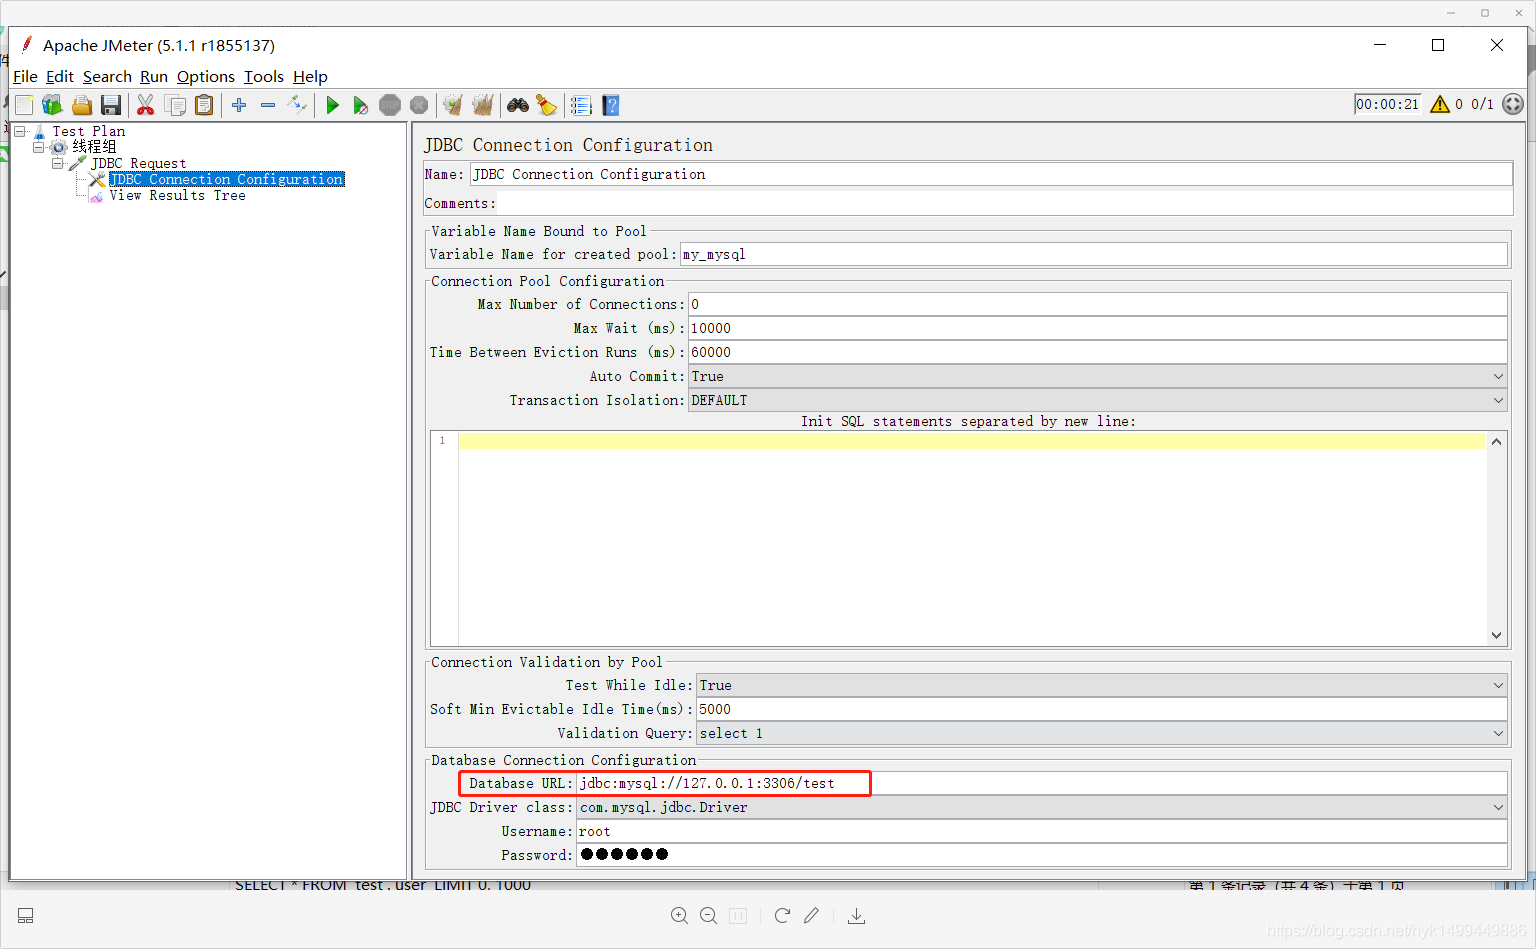The image size is (1536, 949).
Task: Select JDBC Request in the tree
Action: [x=139, y=163]
